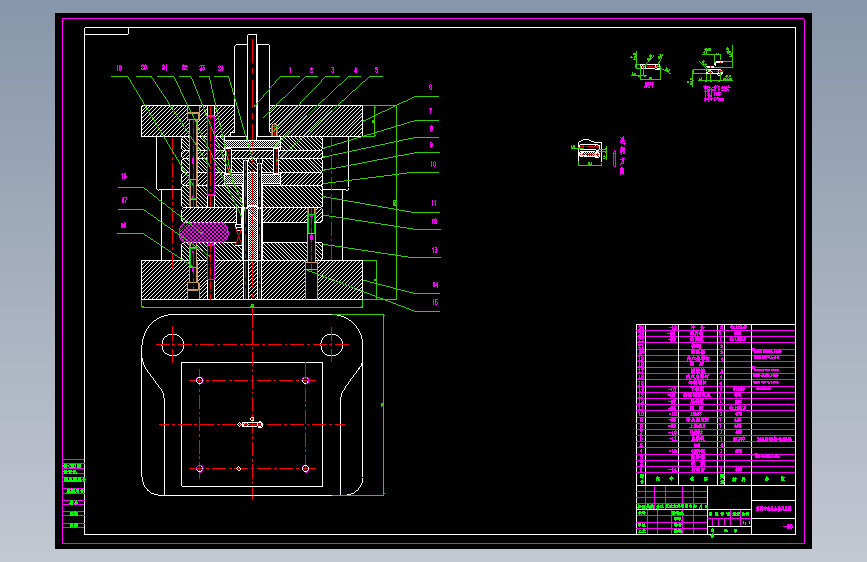This screenshot has height=562, width=867.
Task: Click bottom-left small red bolt circle
Action: [x=200, y=469]
